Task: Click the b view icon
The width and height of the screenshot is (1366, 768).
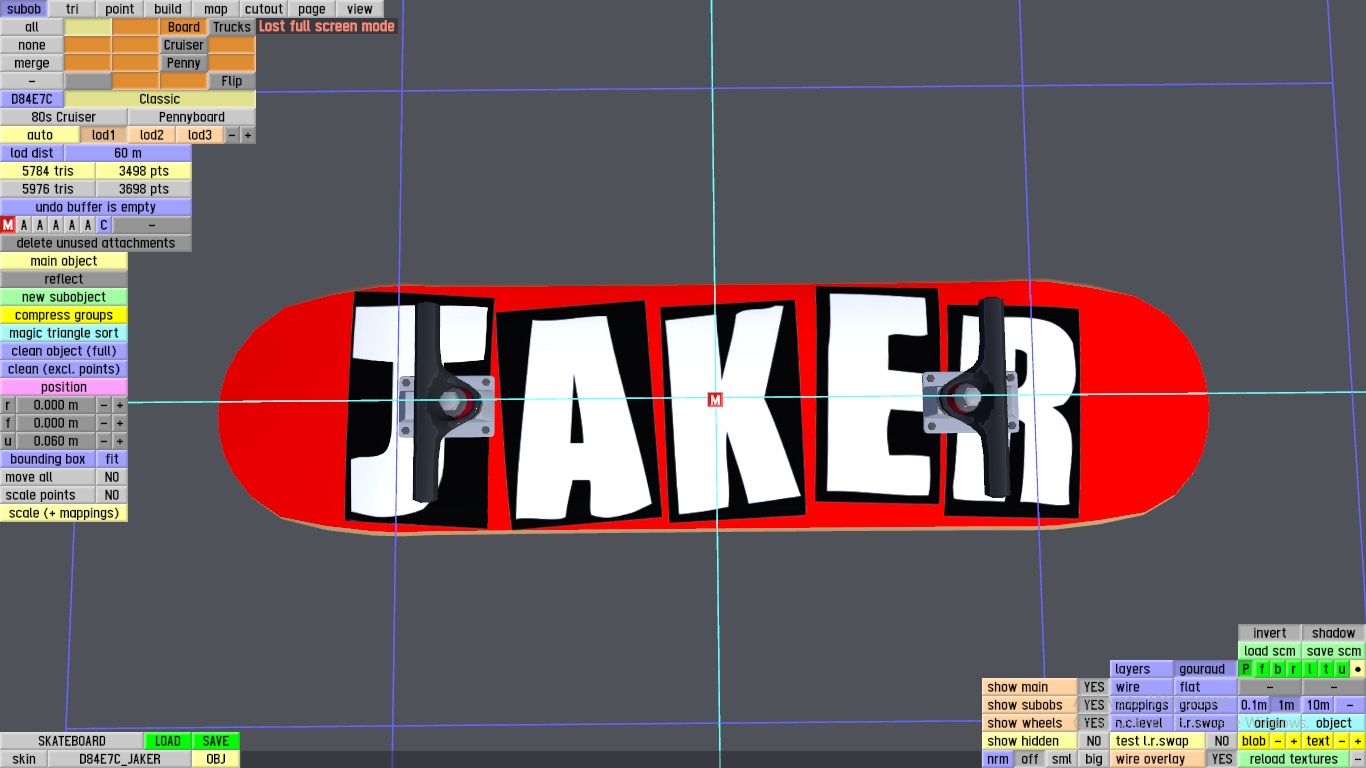Action: click(1278, 669)
